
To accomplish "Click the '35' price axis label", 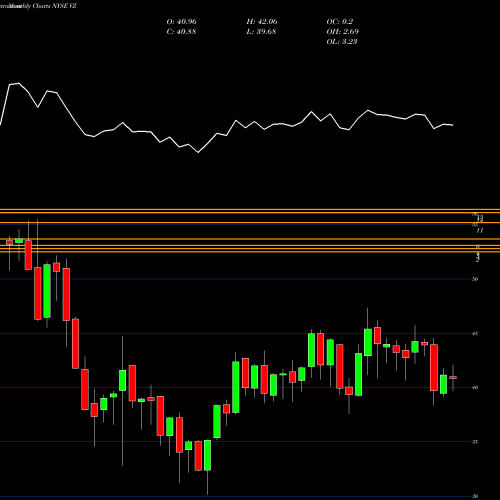I will pyautogui.click(x=475, y=442).
